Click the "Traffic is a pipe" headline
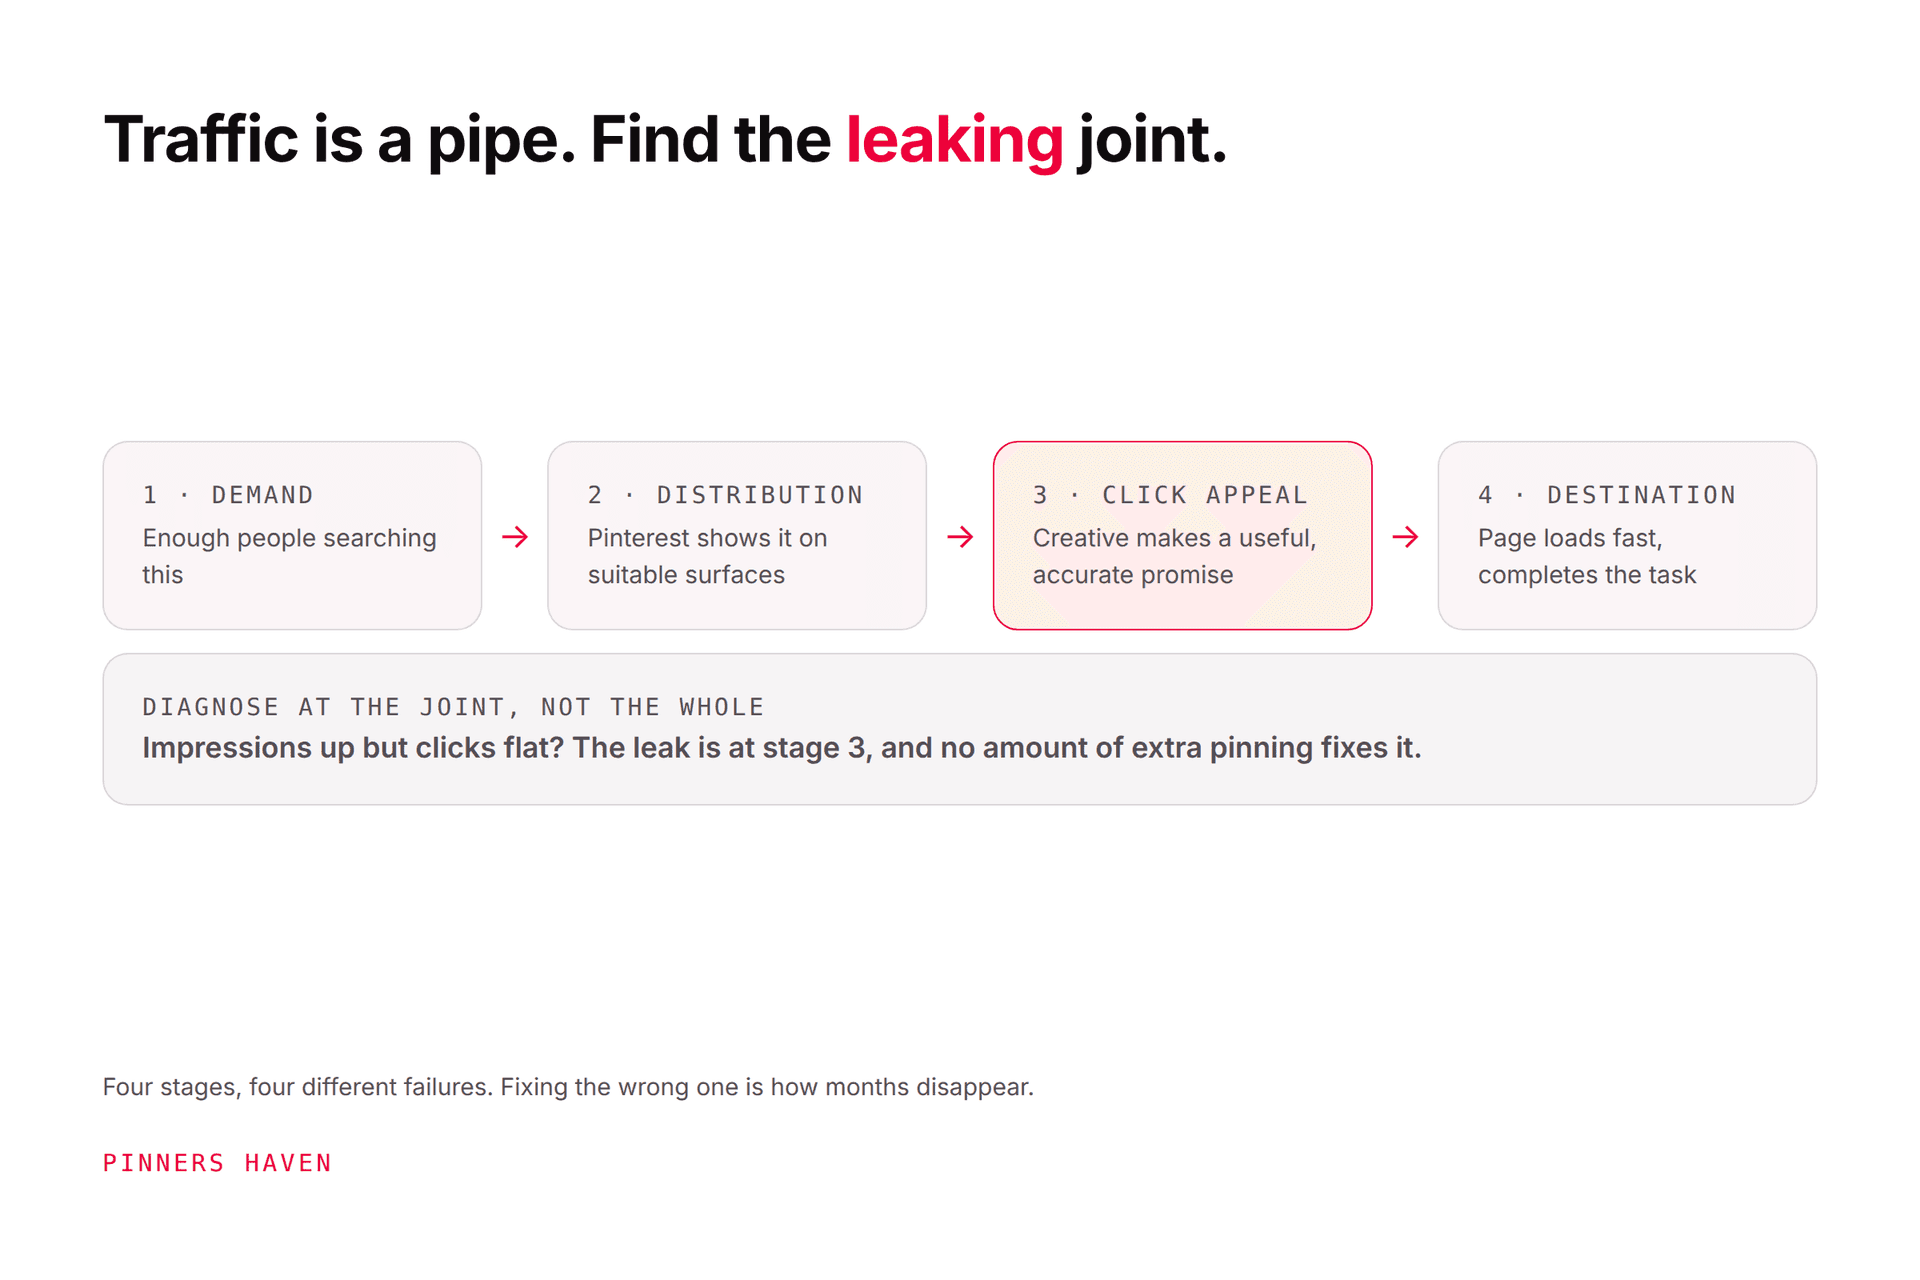This screenshot has height=1280, width=1920. (665, 139)
